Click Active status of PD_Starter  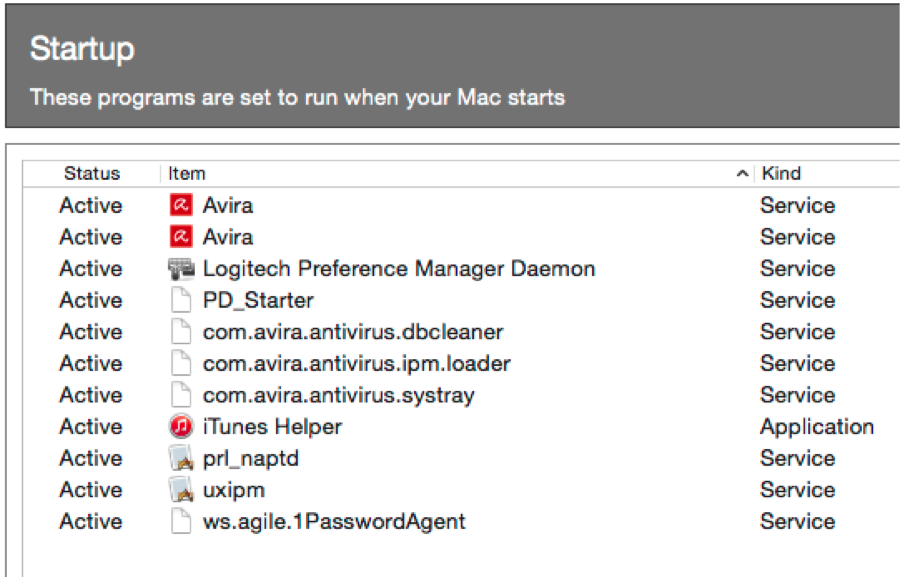click(91, 300)
